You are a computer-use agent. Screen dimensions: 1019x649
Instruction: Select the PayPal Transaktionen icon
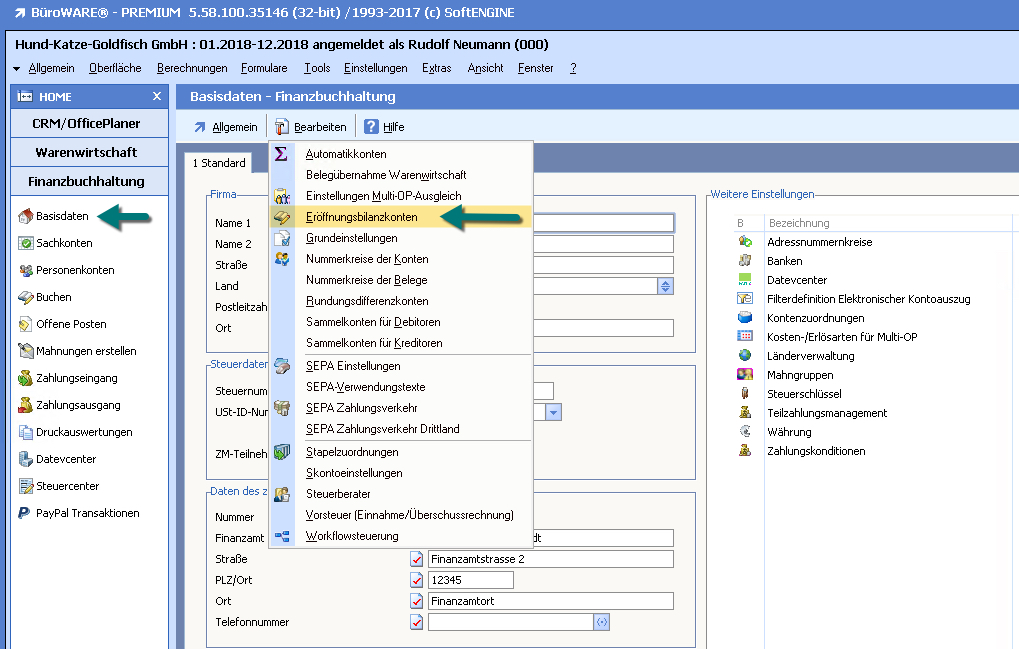tap(27, 513)
